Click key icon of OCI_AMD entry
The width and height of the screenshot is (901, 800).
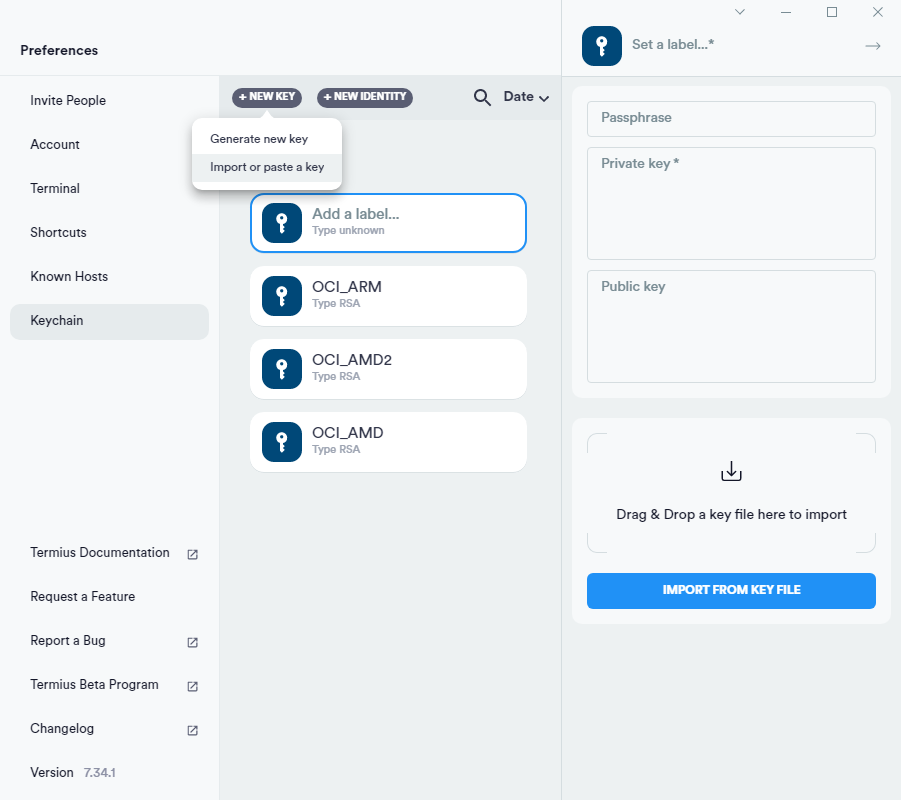pos(282,442)
